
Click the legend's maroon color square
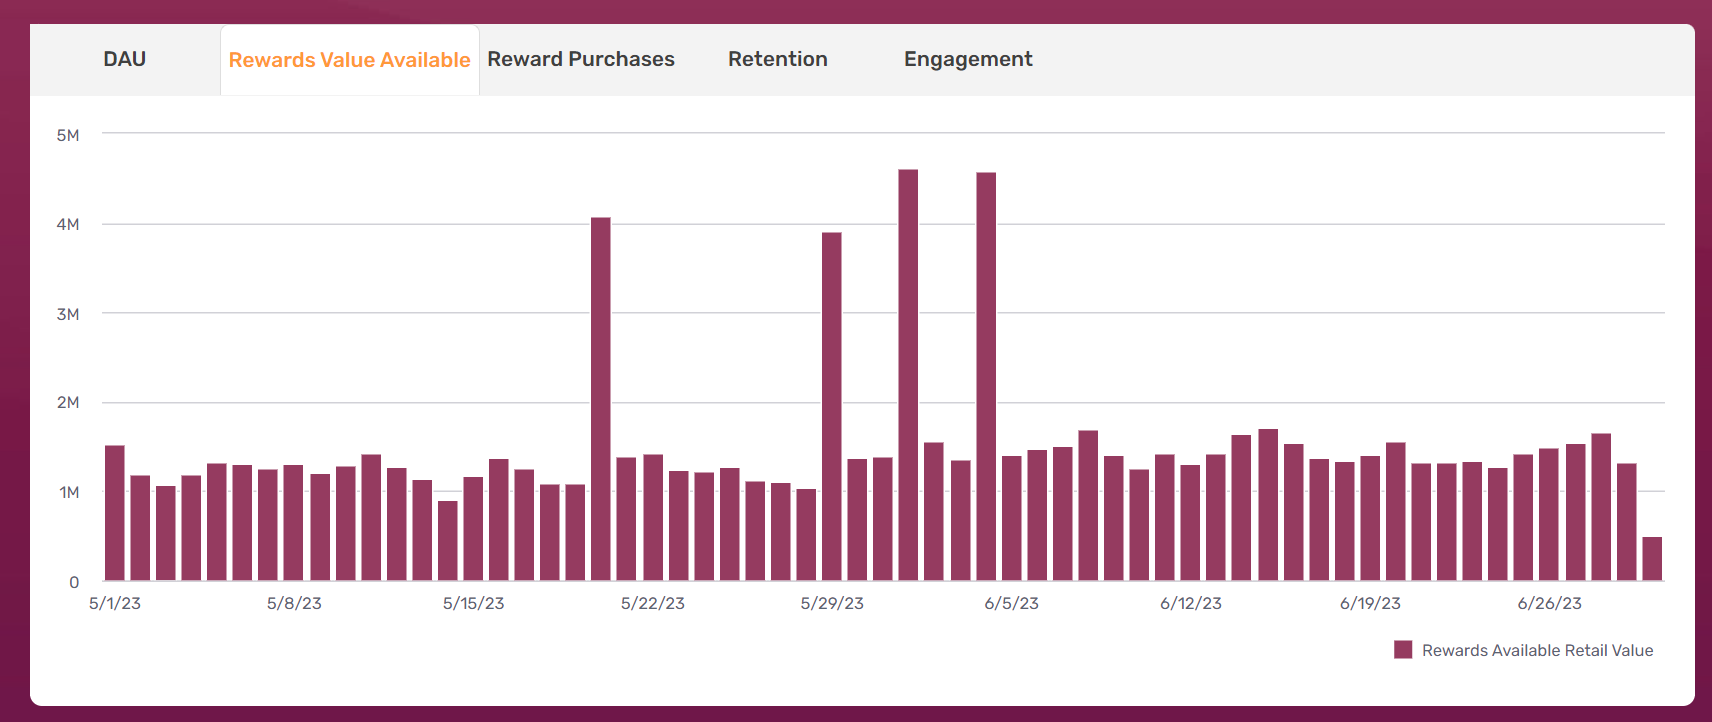pyautogui.click(x=1403, y=650)
